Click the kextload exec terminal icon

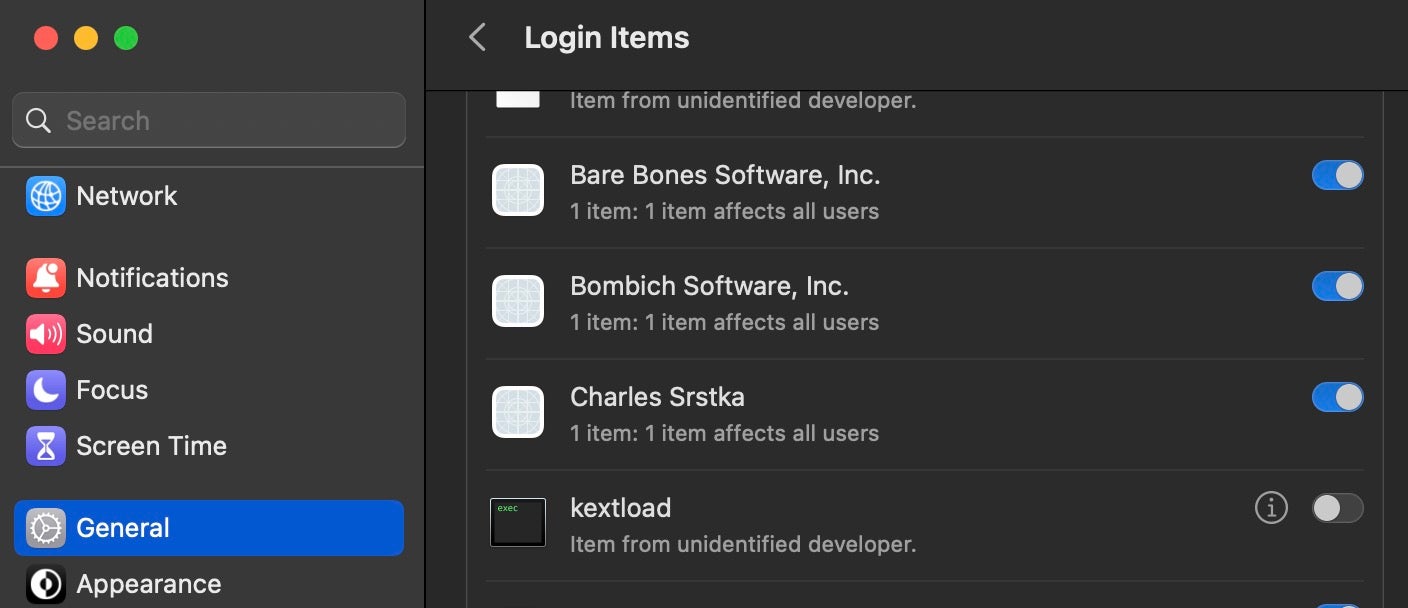(x=518, y=522)
